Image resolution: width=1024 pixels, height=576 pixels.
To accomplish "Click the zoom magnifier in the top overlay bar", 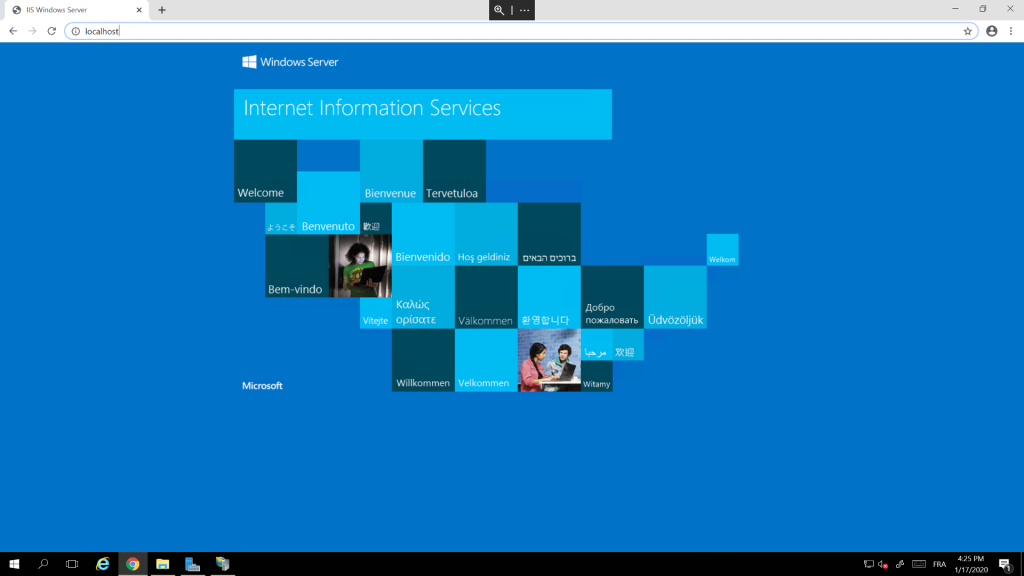I will tap(499, 10).
